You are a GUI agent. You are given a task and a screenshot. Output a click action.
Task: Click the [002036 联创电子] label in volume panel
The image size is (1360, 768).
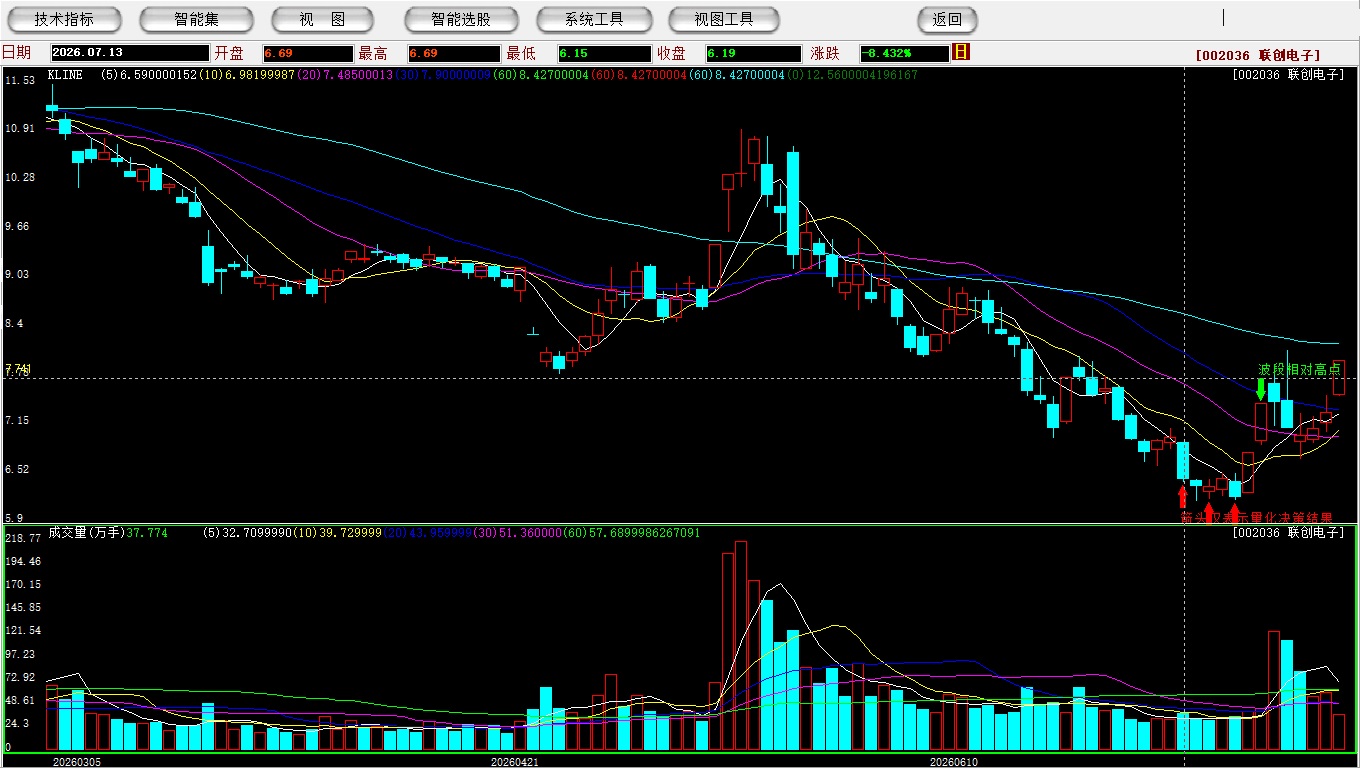tap(1290, 533)
